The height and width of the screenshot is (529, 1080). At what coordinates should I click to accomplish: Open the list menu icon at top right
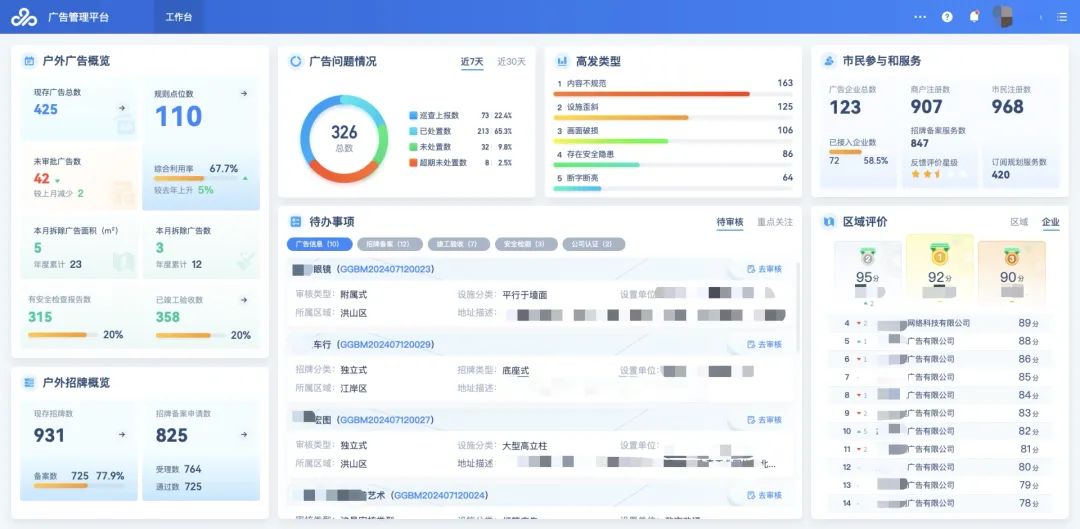tap(1061, 17)
